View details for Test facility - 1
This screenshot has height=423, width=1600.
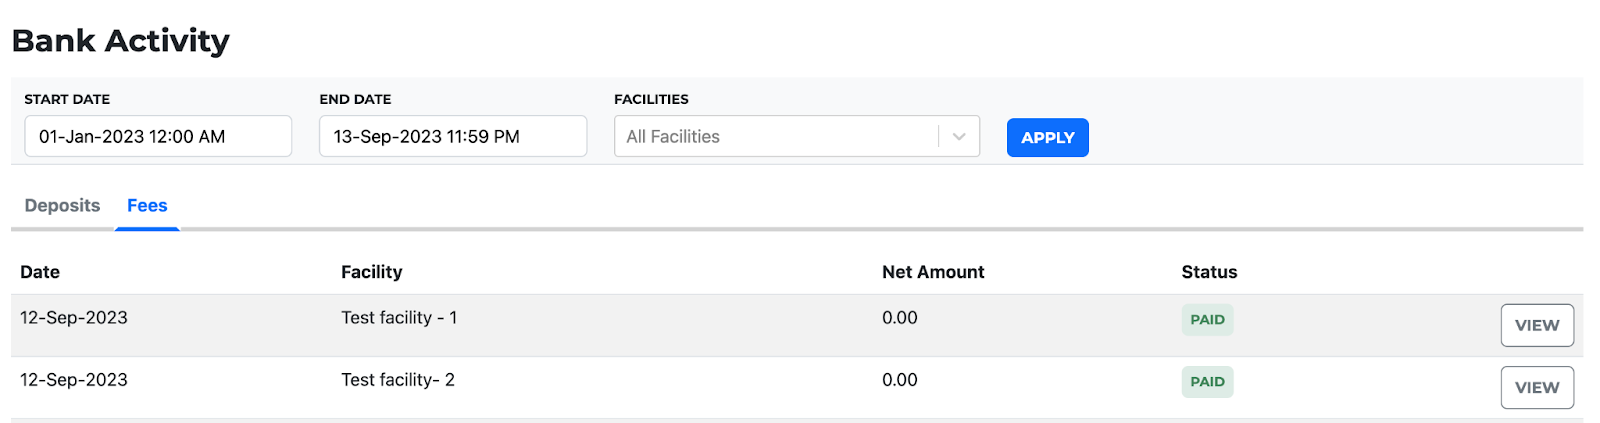coord(1537,325)
